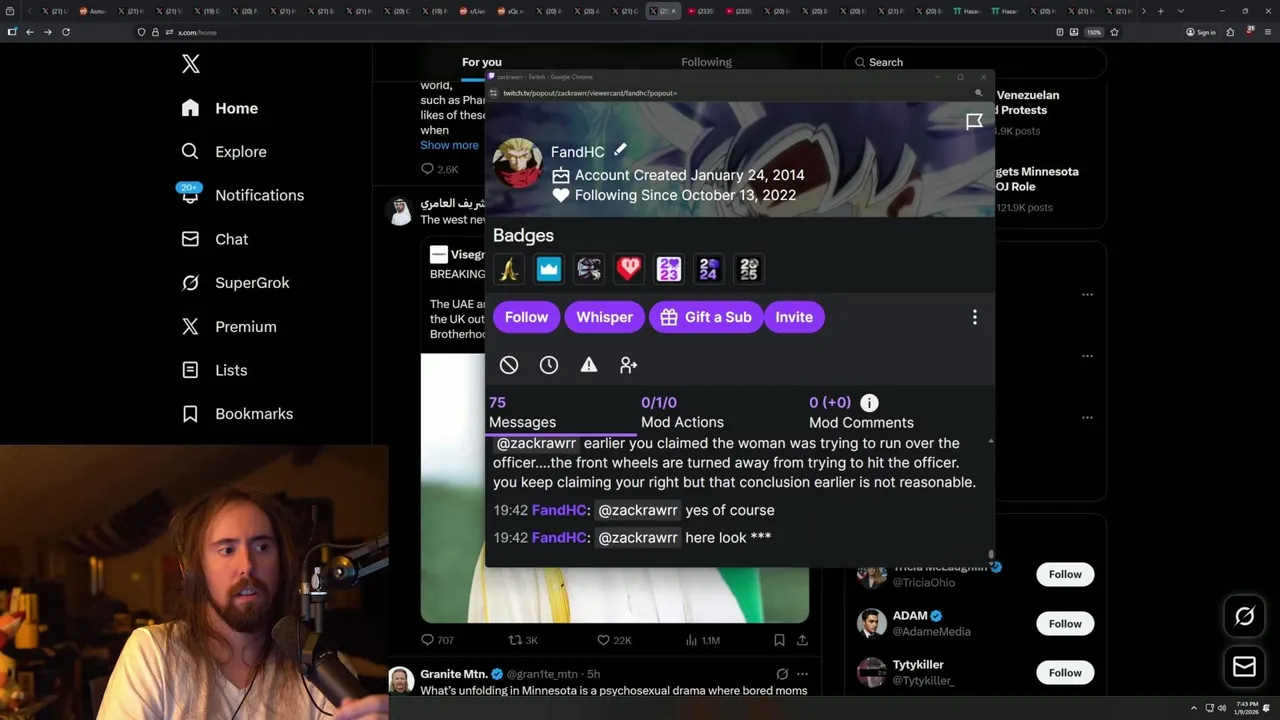Click the add moderator person icon
The width and height of the screenshot is (1280, 720).
[628, 365]
